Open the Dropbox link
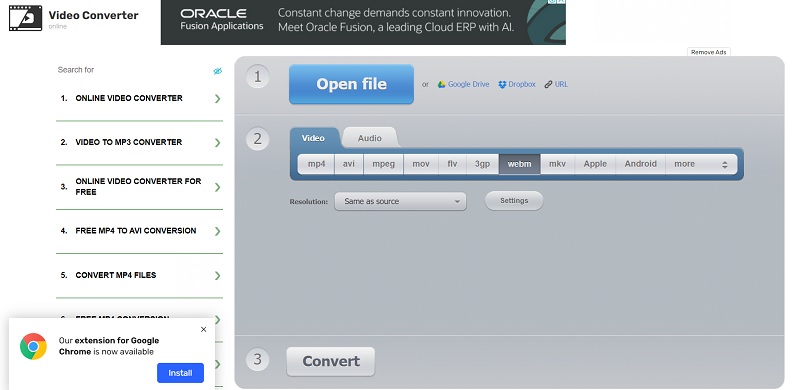The width and height of the screenshot is (800, 390). pos(522,85)
